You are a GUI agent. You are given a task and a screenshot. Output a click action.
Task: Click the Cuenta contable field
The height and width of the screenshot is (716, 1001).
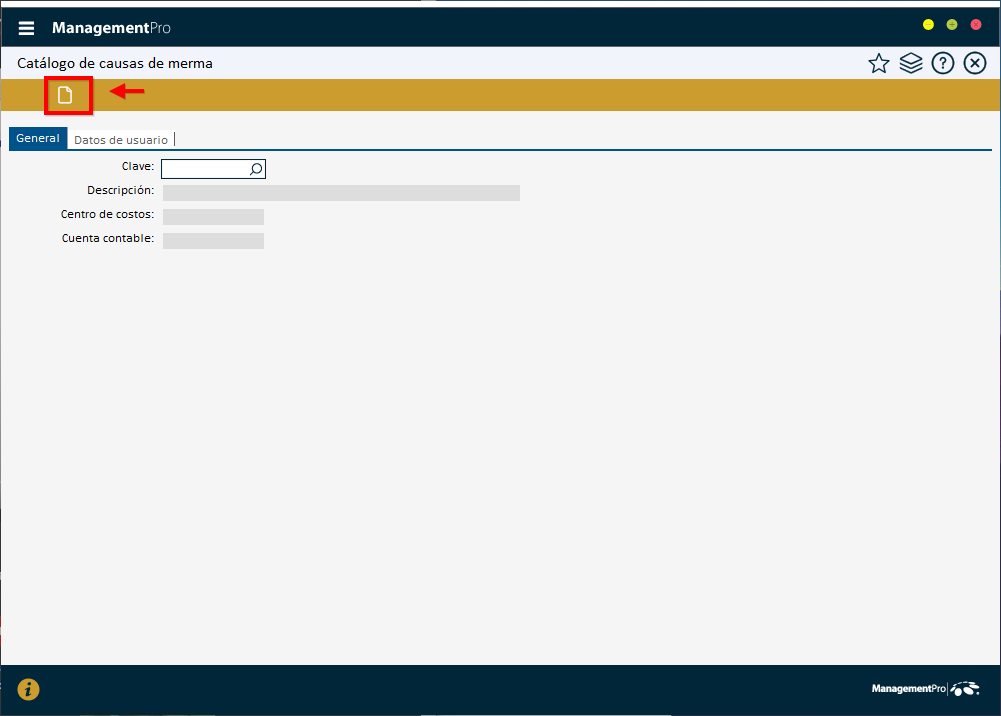click(212, 240)
